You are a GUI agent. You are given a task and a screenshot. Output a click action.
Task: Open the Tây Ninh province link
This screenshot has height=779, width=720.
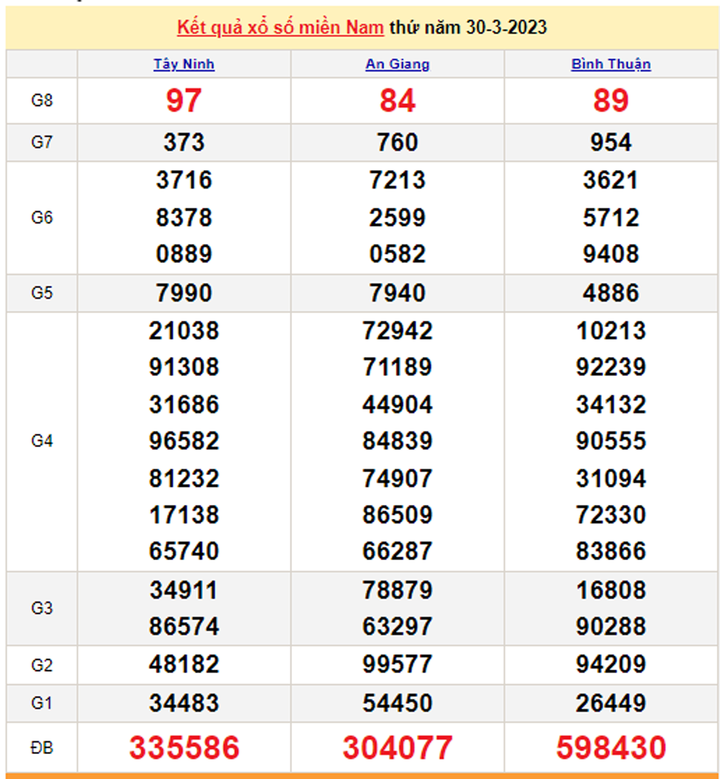184,64
